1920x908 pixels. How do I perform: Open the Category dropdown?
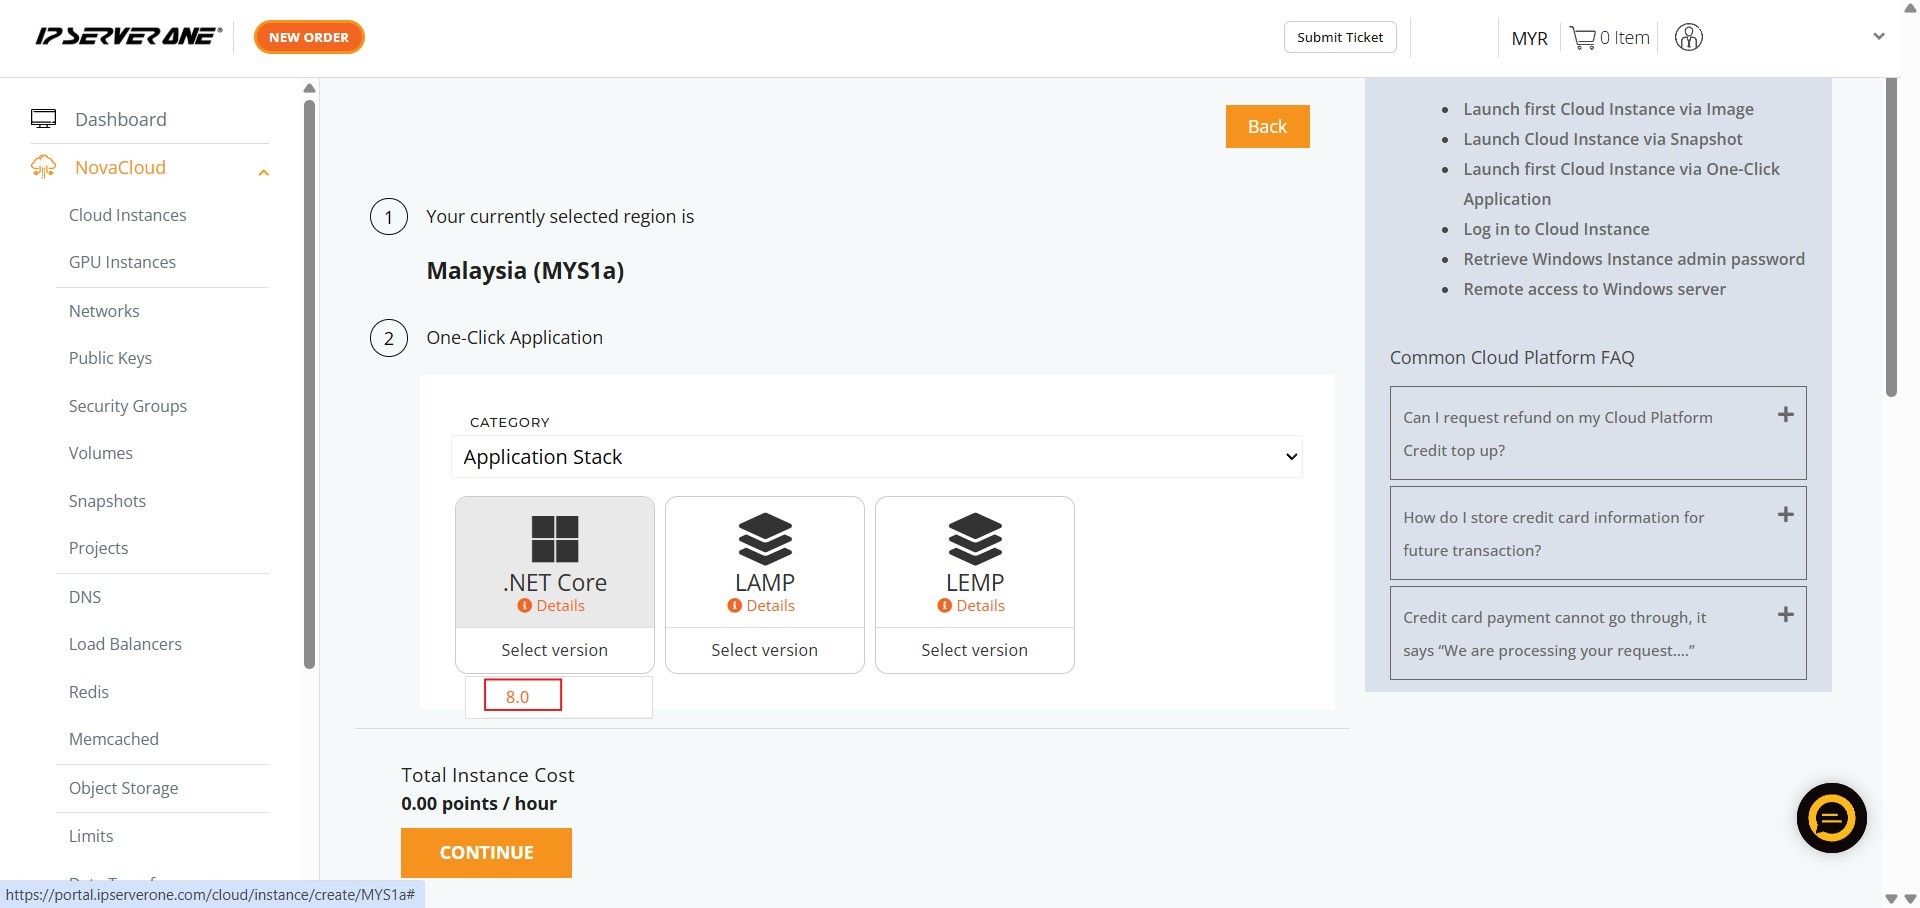click(x=876, y=457)
